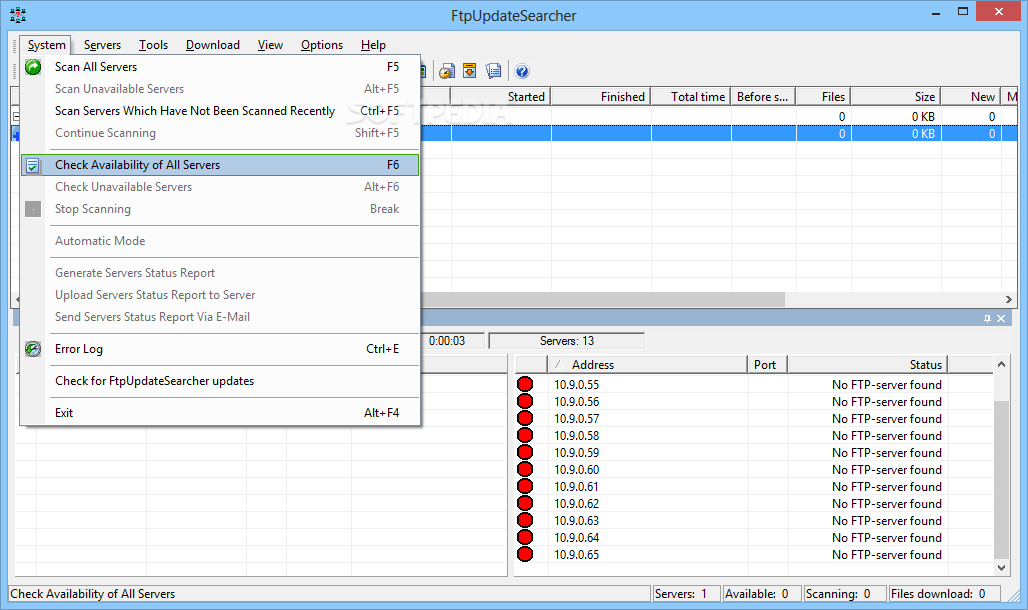This screenshot has width=1028, height=610.
Task: Click down arrow of address list scrollbar
Action: pyautogui.click(x=1001, y=568)
